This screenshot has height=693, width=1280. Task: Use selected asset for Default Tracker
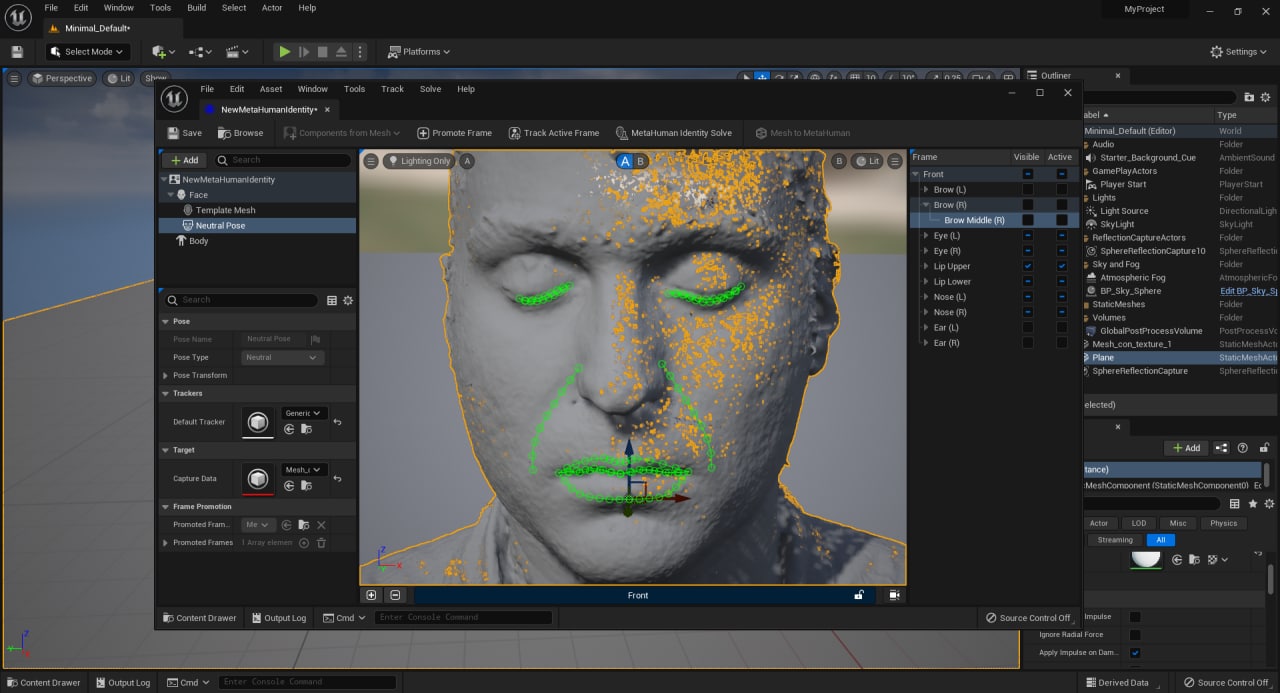[x=289, y=429]
